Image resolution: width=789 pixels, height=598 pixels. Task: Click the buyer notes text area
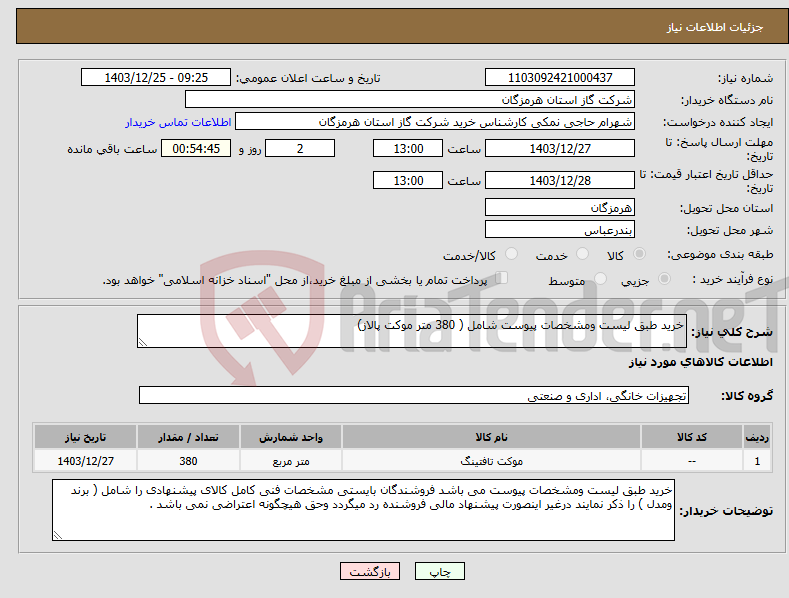[x=363, y=510]
